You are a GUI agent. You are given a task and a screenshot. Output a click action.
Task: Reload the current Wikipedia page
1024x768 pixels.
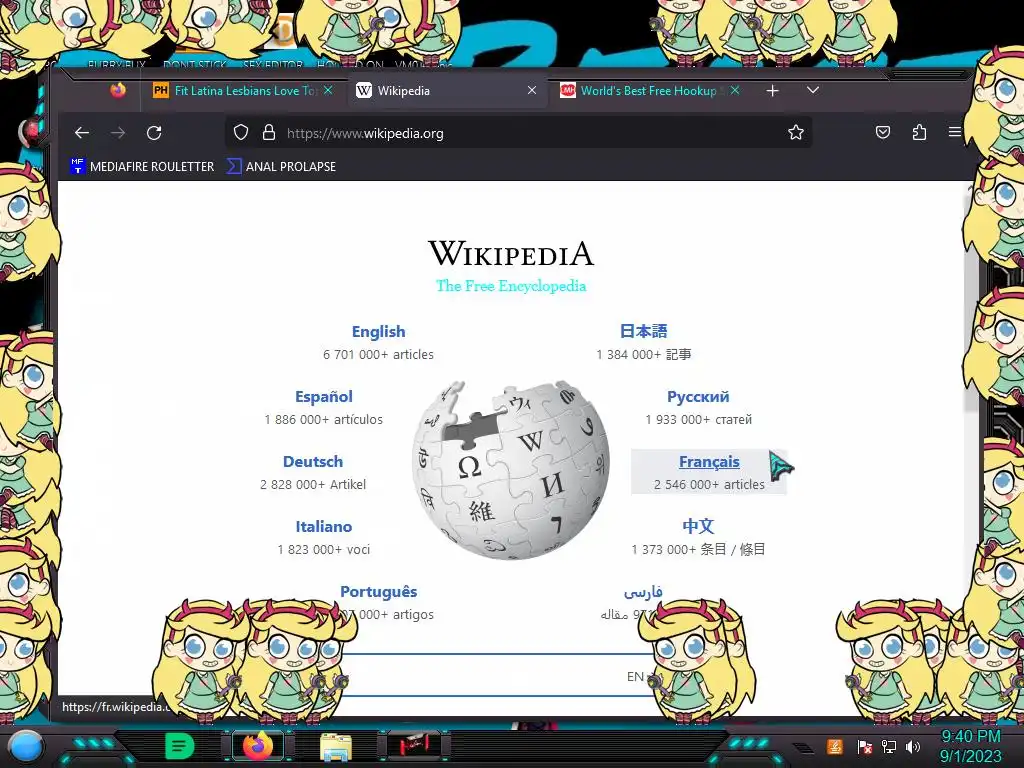(154, 133)
